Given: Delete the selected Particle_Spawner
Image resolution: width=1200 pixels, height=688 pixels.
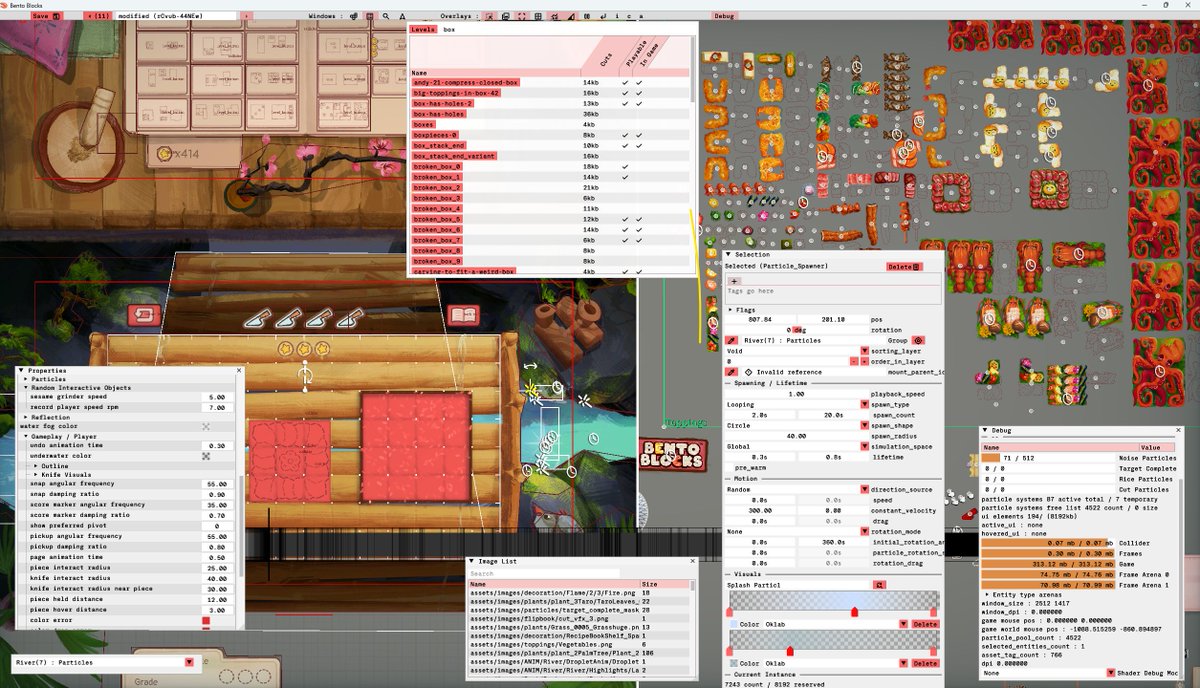Looking at the screenshot, I should click(x=904, y=267).
